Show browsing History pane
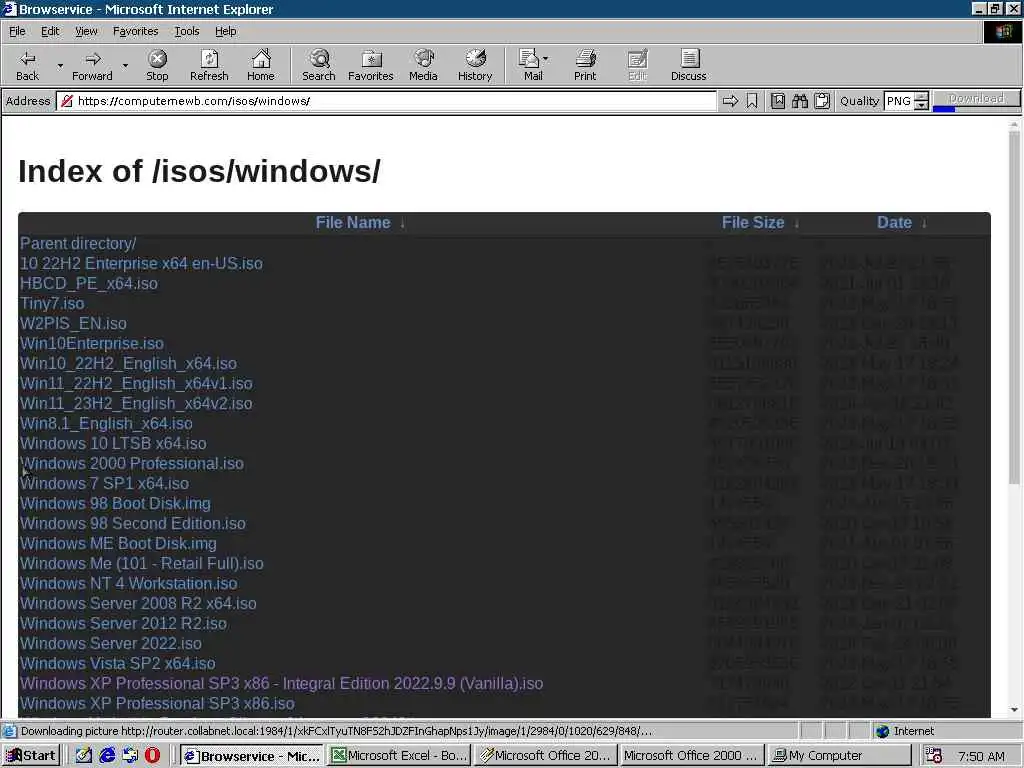This screenshot has height=768, width=1024. click(475, 65)
